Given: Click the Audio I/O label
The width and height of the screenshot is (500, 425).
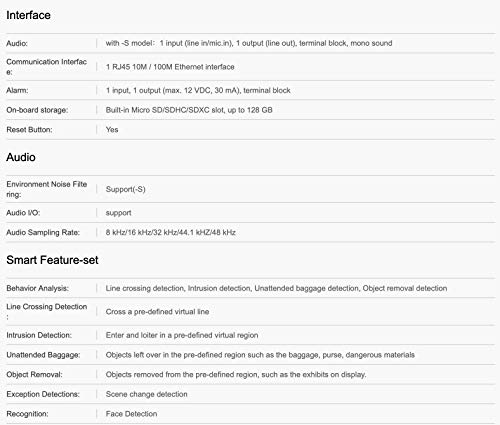Looking at the screenshot, I should coord(23,213).
